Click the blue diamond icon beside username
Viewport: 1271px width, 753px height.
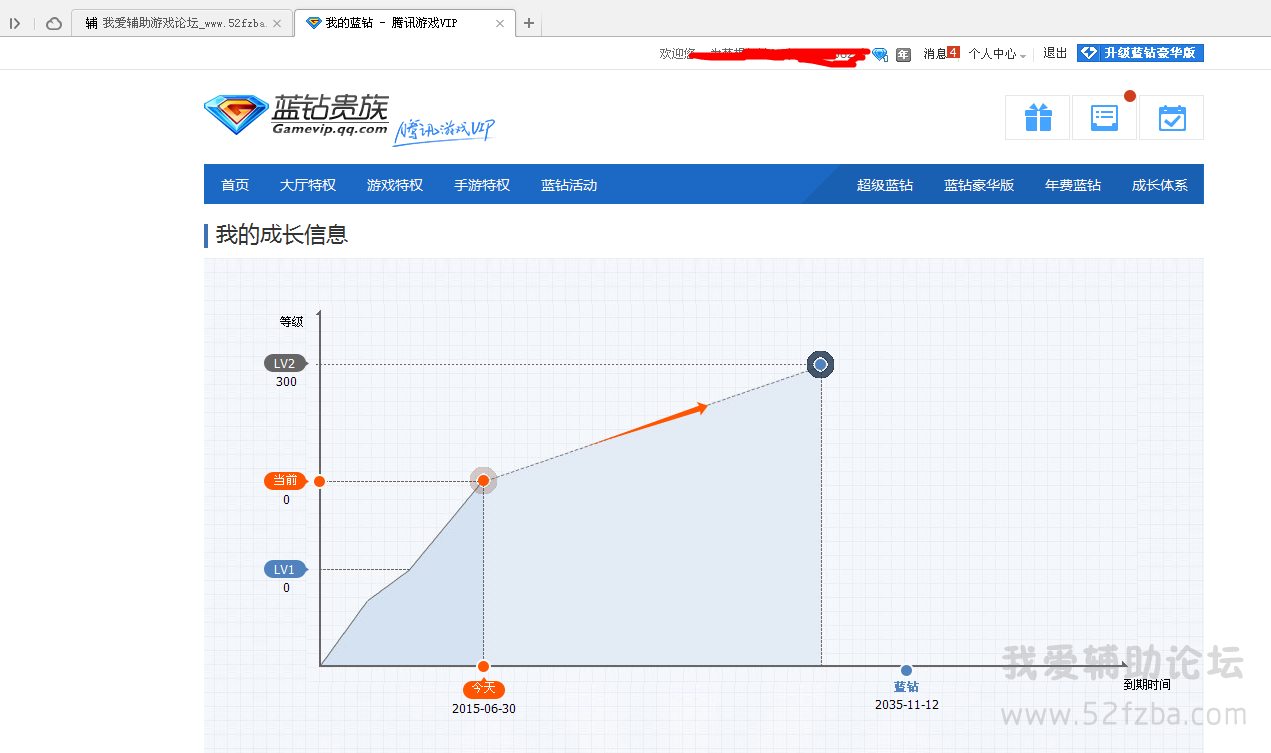pyautogui.click(x=880, y=54)
